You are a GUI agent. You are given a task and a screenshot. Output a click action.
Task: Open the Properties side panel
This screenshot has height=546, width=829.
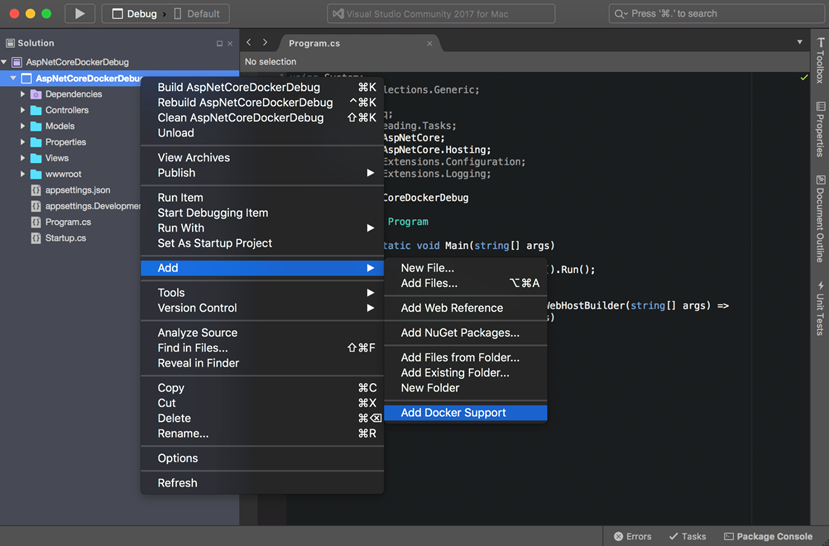(x=819, y=129)
